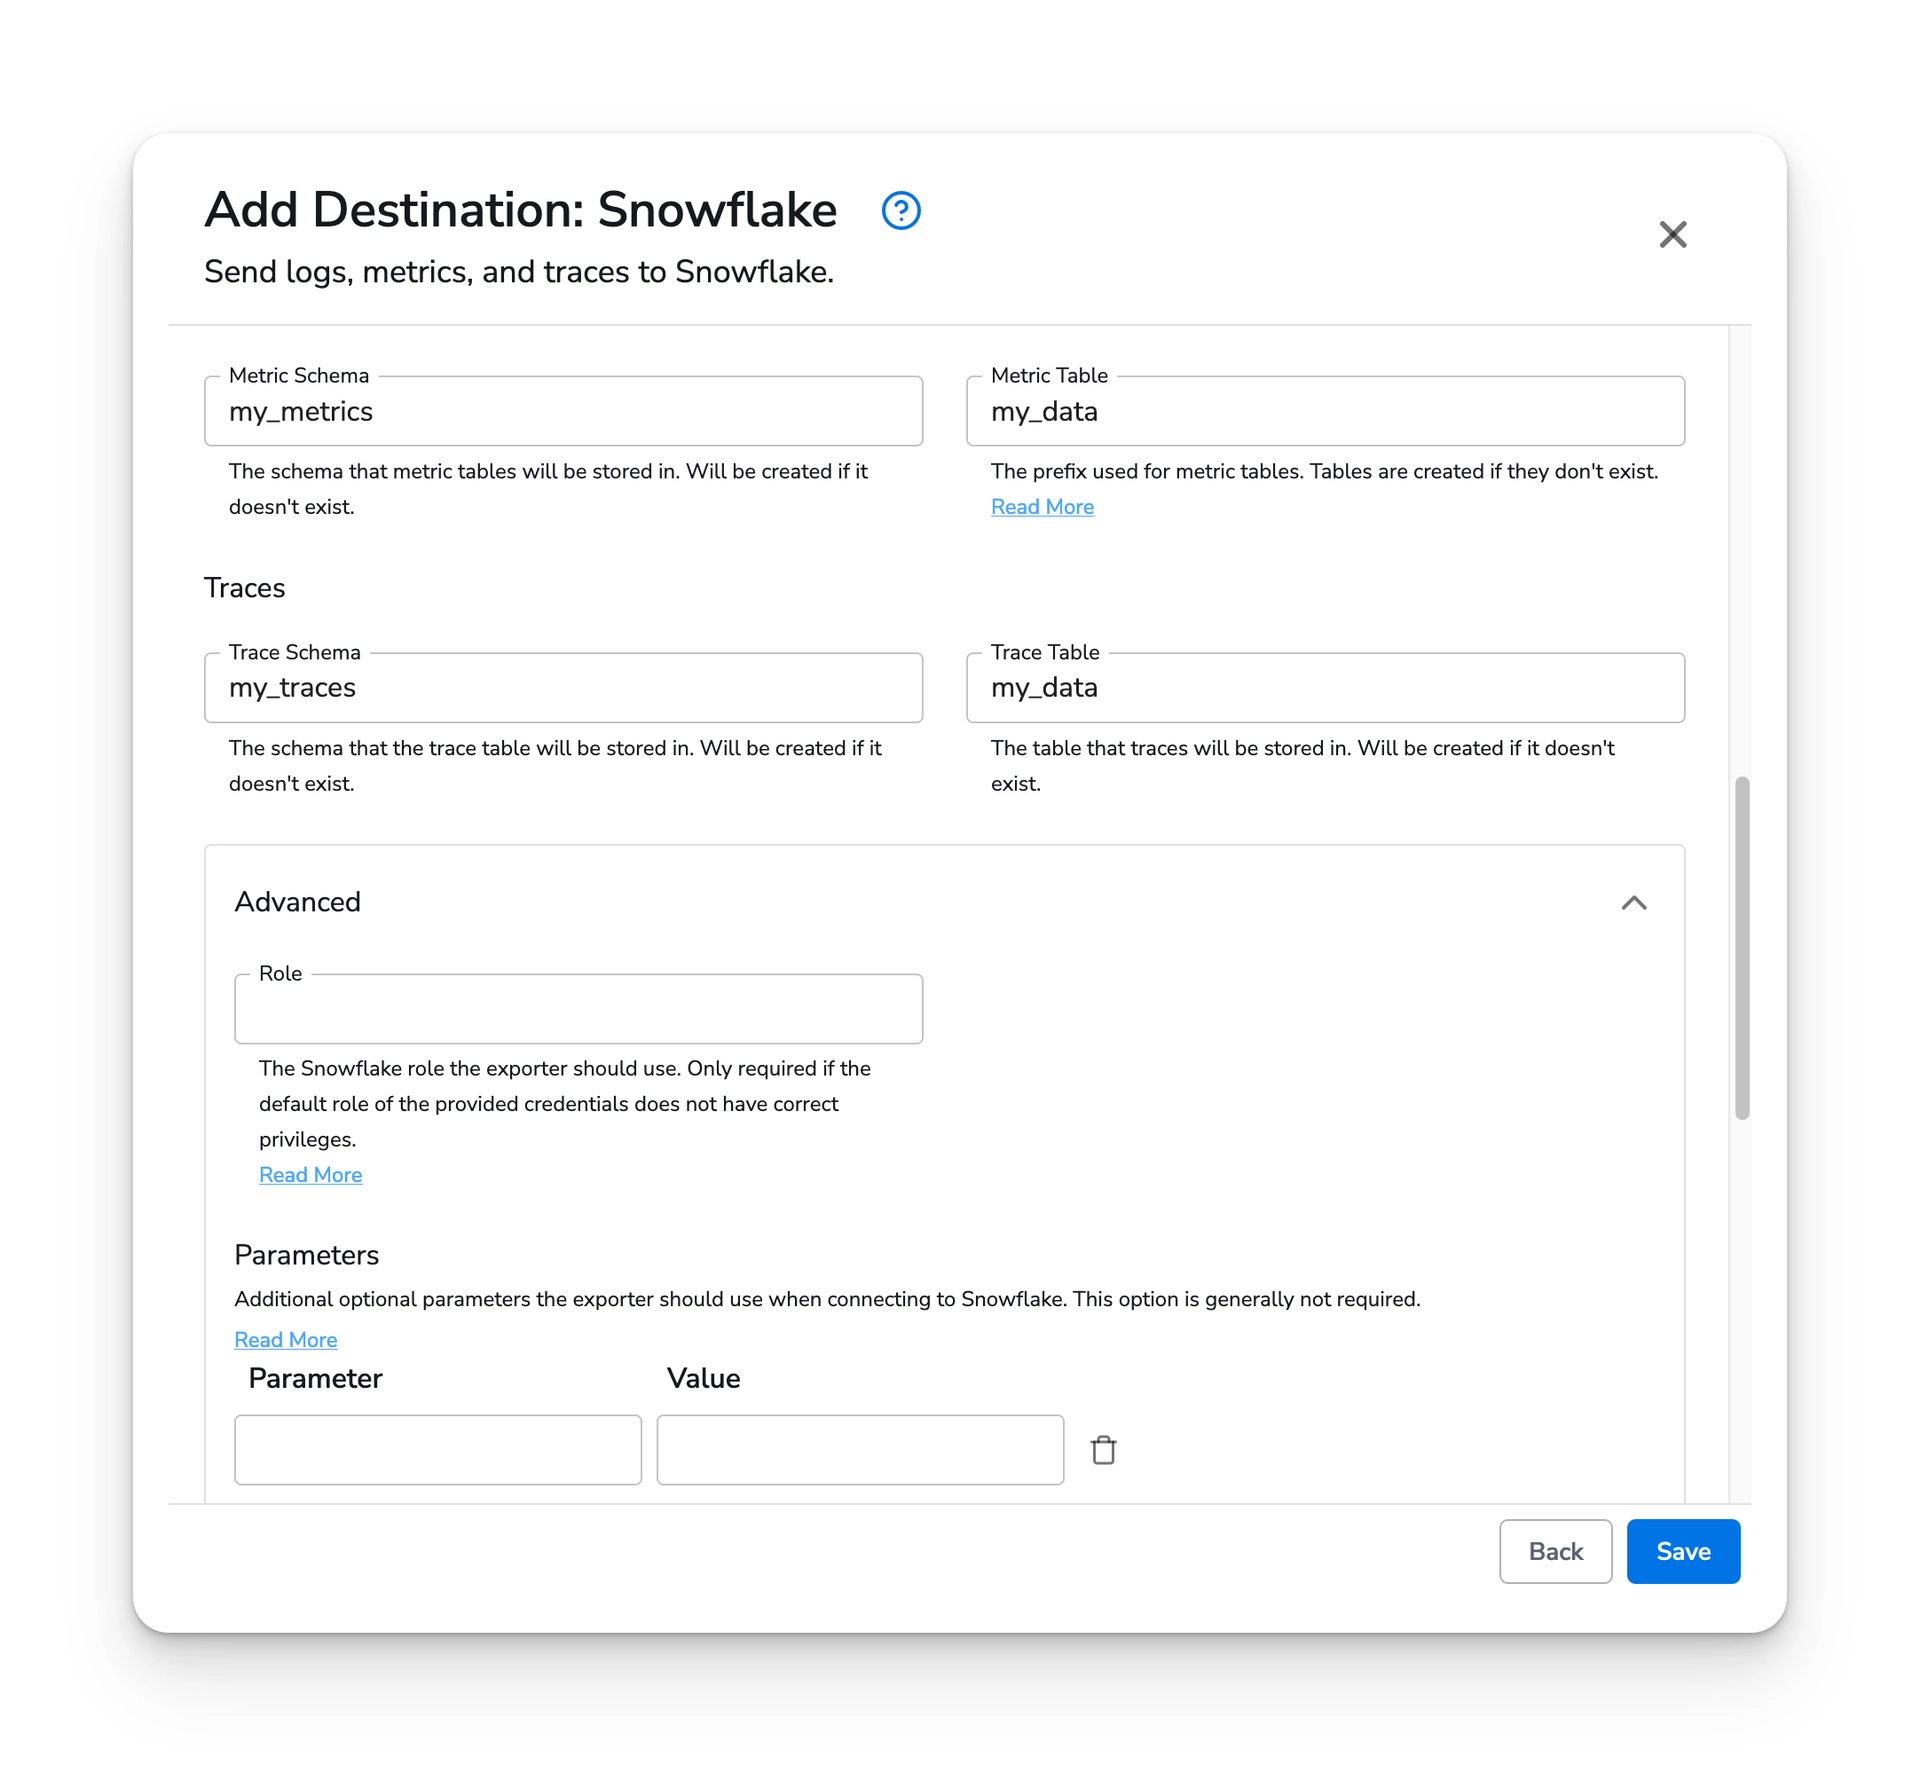Open help for the Snowflake destination
This screenshot has width=1920, height=1766.
pos(899,211)
